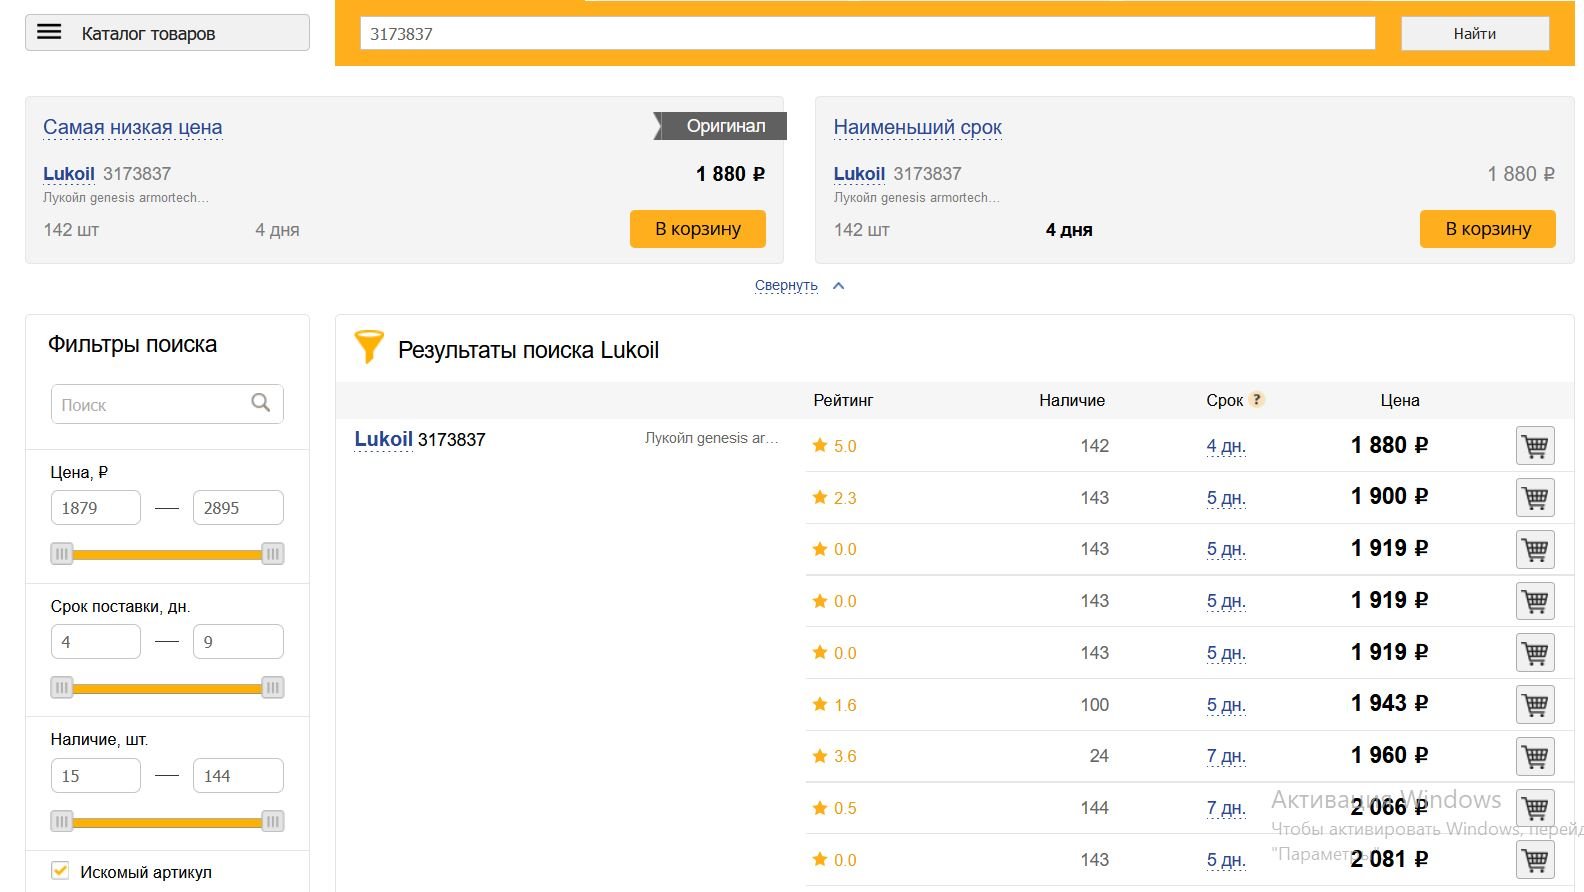Focus the search field containing 3173837

tap(867, 33)
